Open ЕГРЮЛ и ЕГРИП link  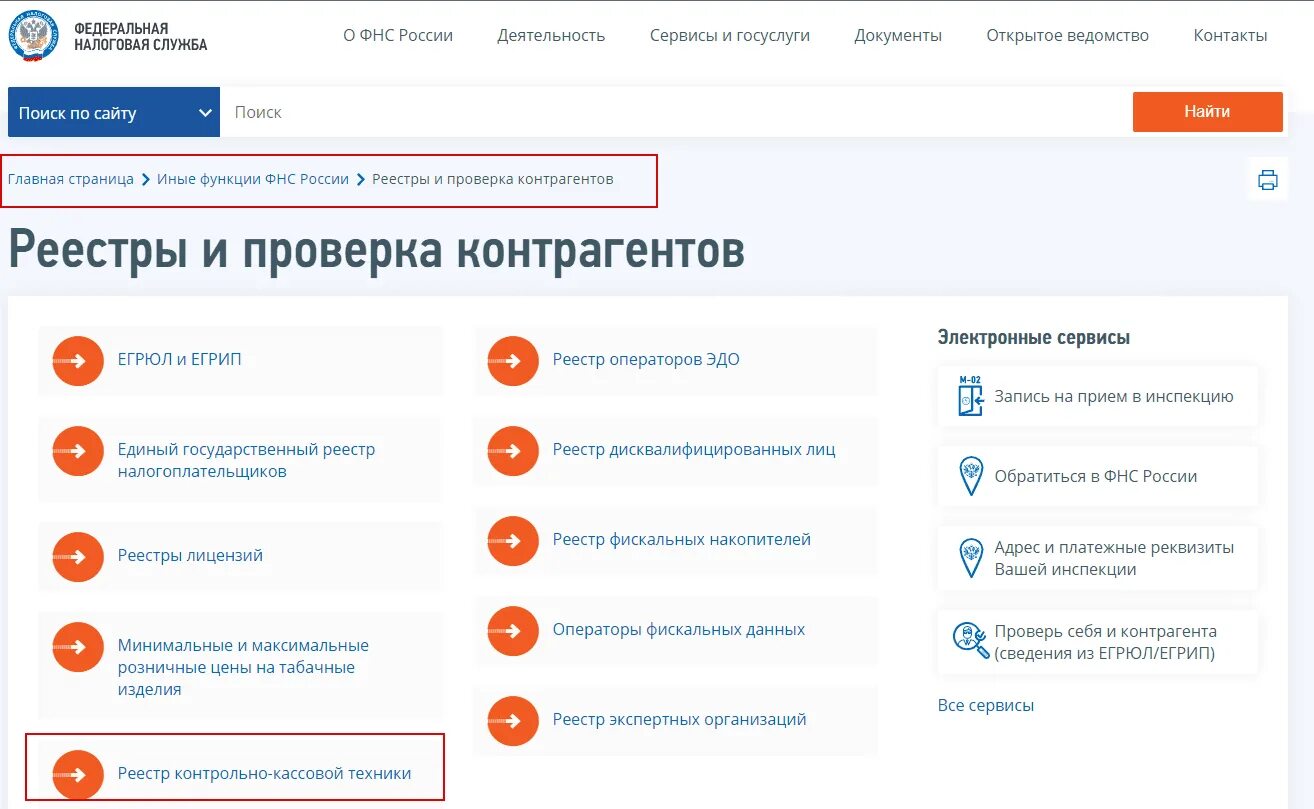[x=180, y=360]
